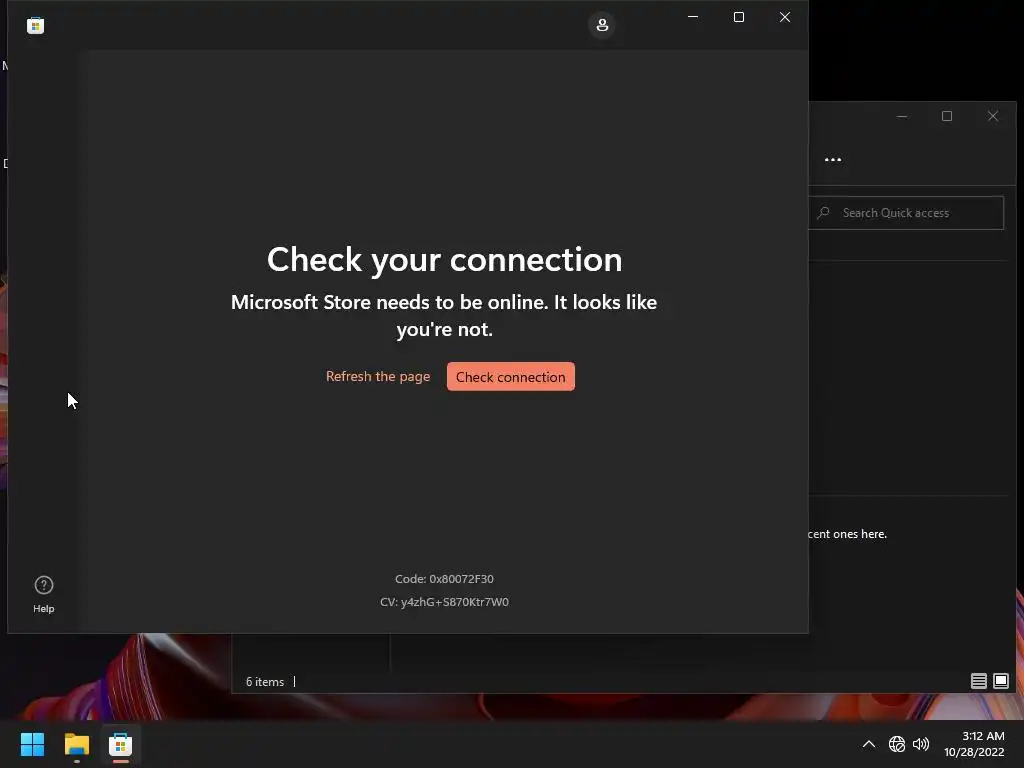Show hidden icons in system tray
1024x768 pixels.
[x=869, y=744]
